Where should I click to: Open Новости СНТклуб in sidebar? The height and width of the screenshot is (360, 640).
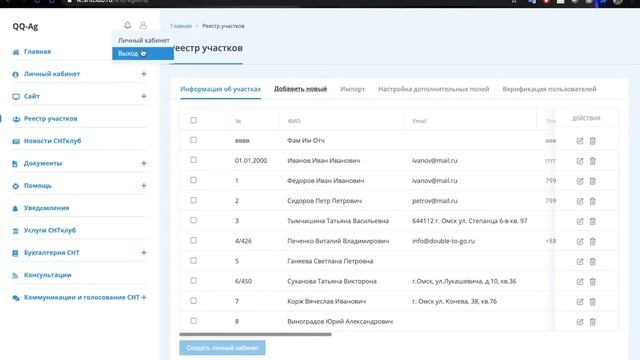(52, 141)
